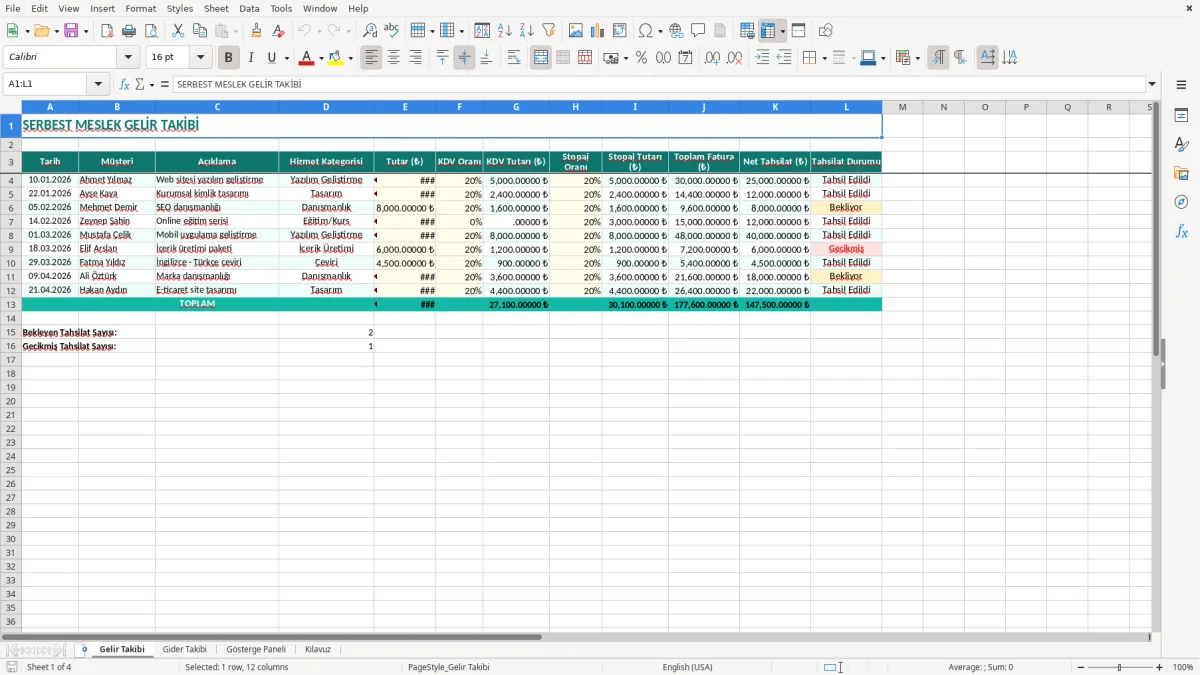Click the Sidebar Settings menu button
This screenshot has height=675, width=1200.
tap(1181, 86)
